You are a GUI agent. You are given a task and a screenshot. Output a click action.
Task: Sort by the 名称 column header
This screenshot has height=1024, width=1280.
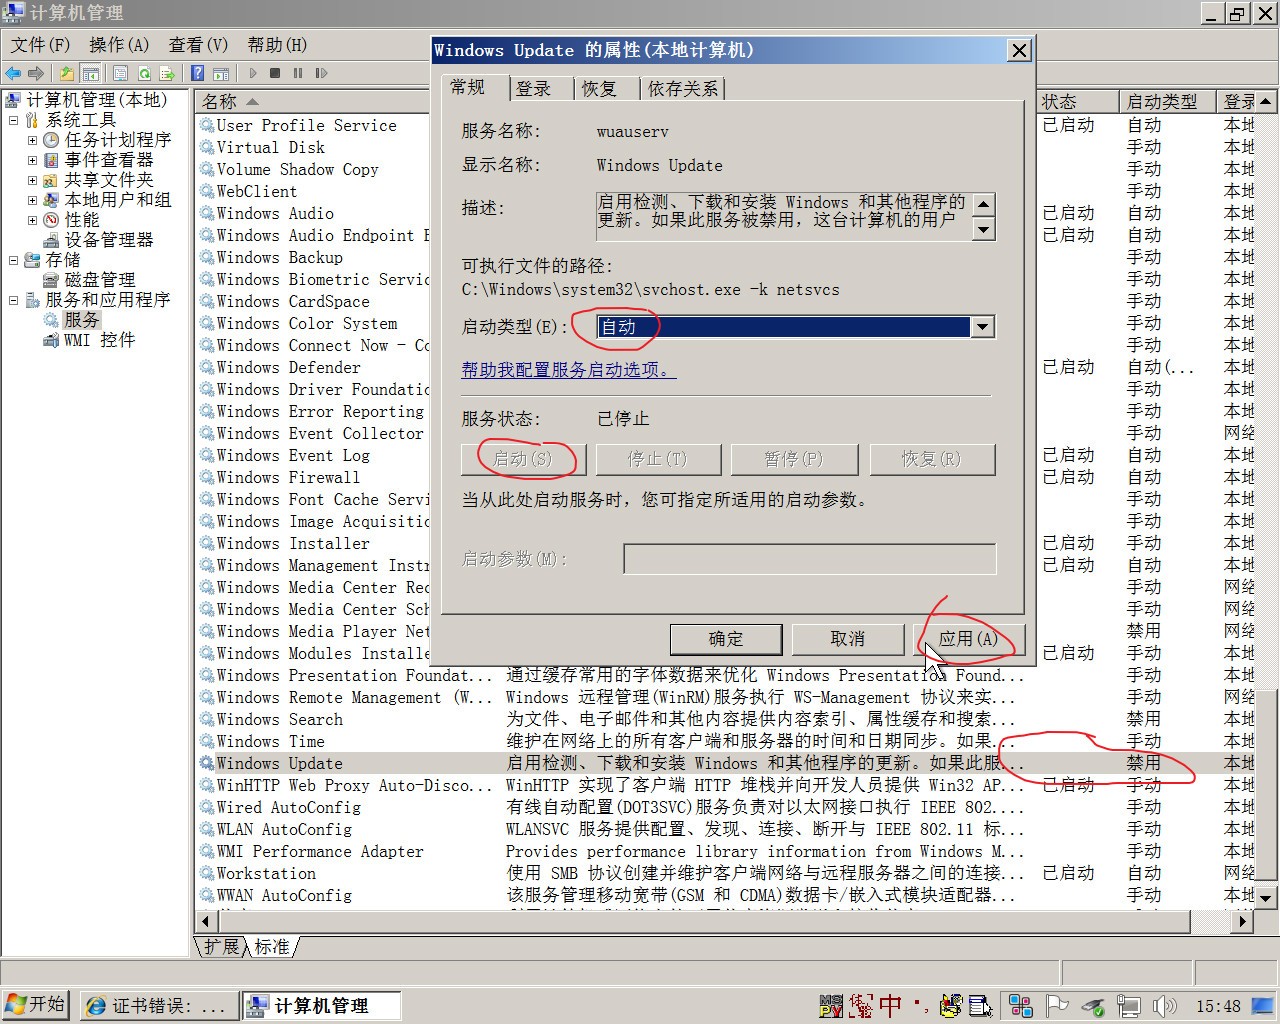coord(313,101)
